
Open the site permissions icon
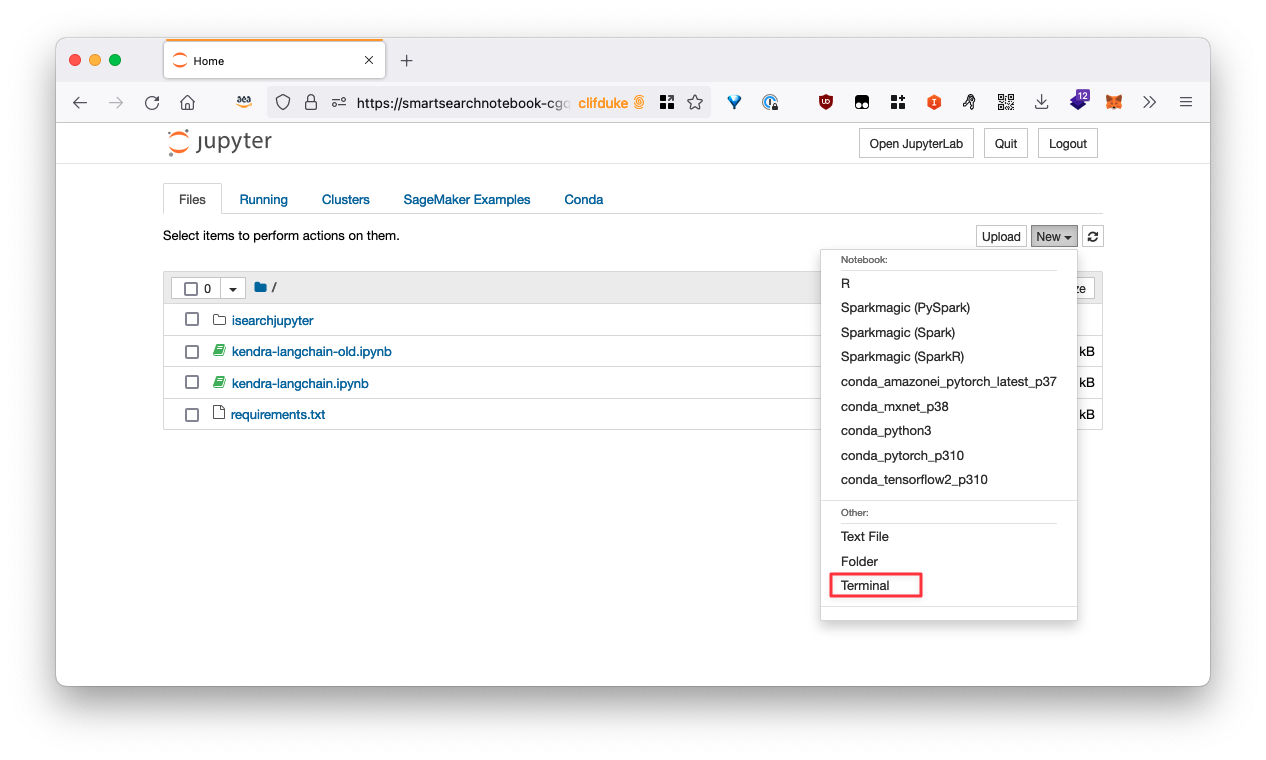click(339, 102)
